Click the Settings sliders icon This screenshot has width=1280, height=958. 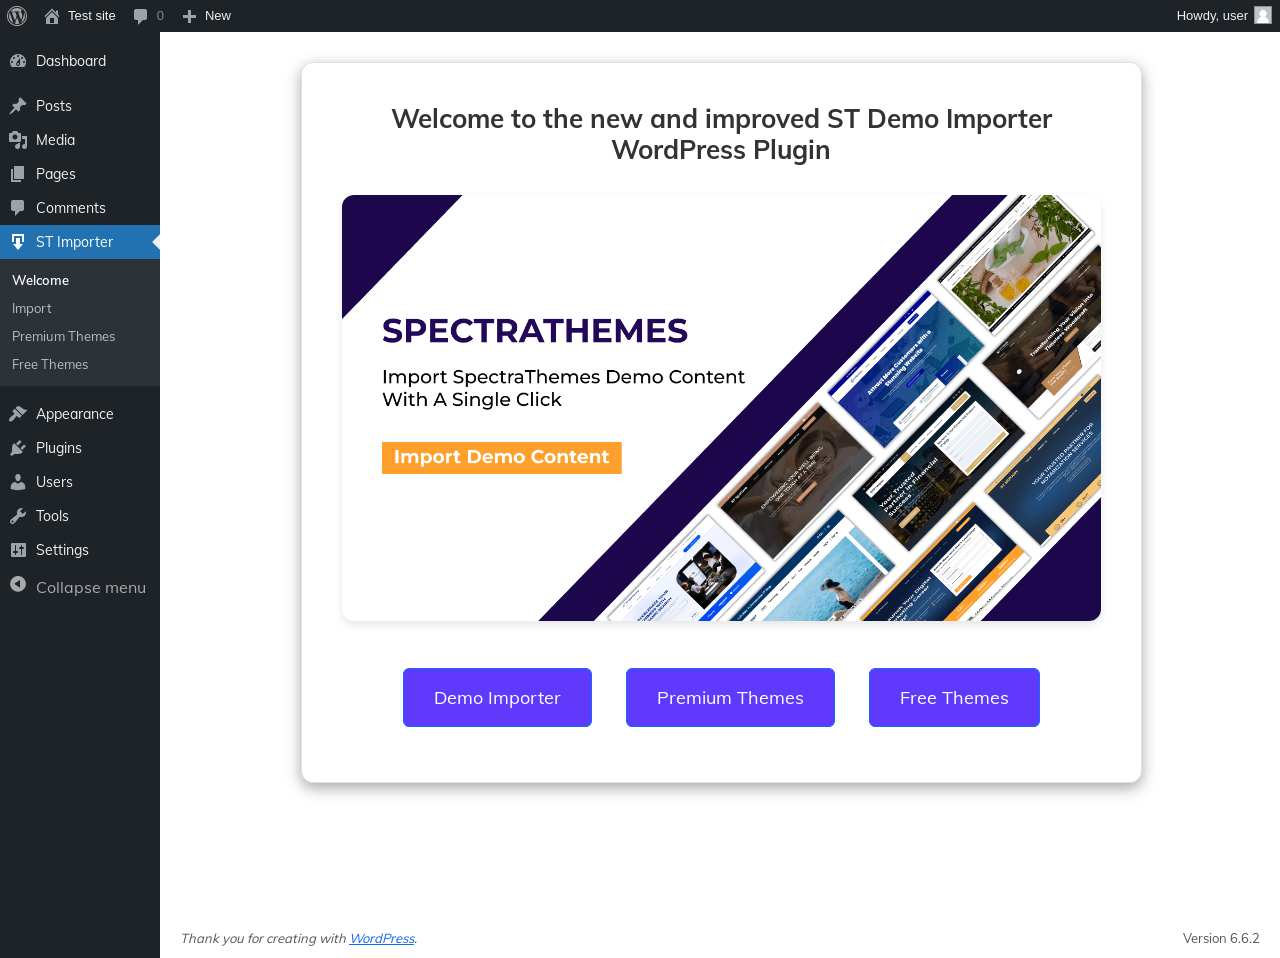tap(18, 550)
